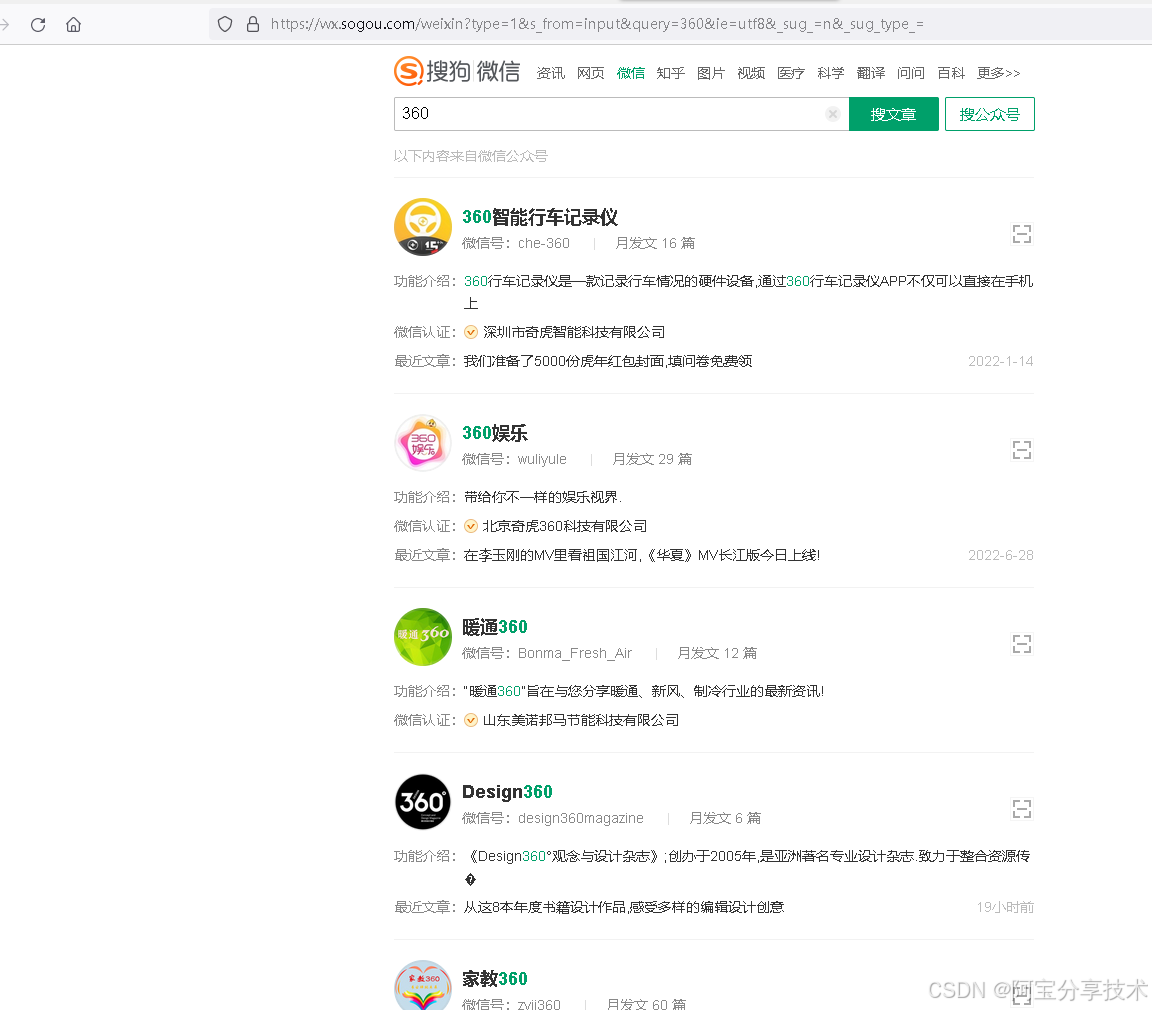
Task: Clear the search box with the X icon
Action: pos(832,114)
